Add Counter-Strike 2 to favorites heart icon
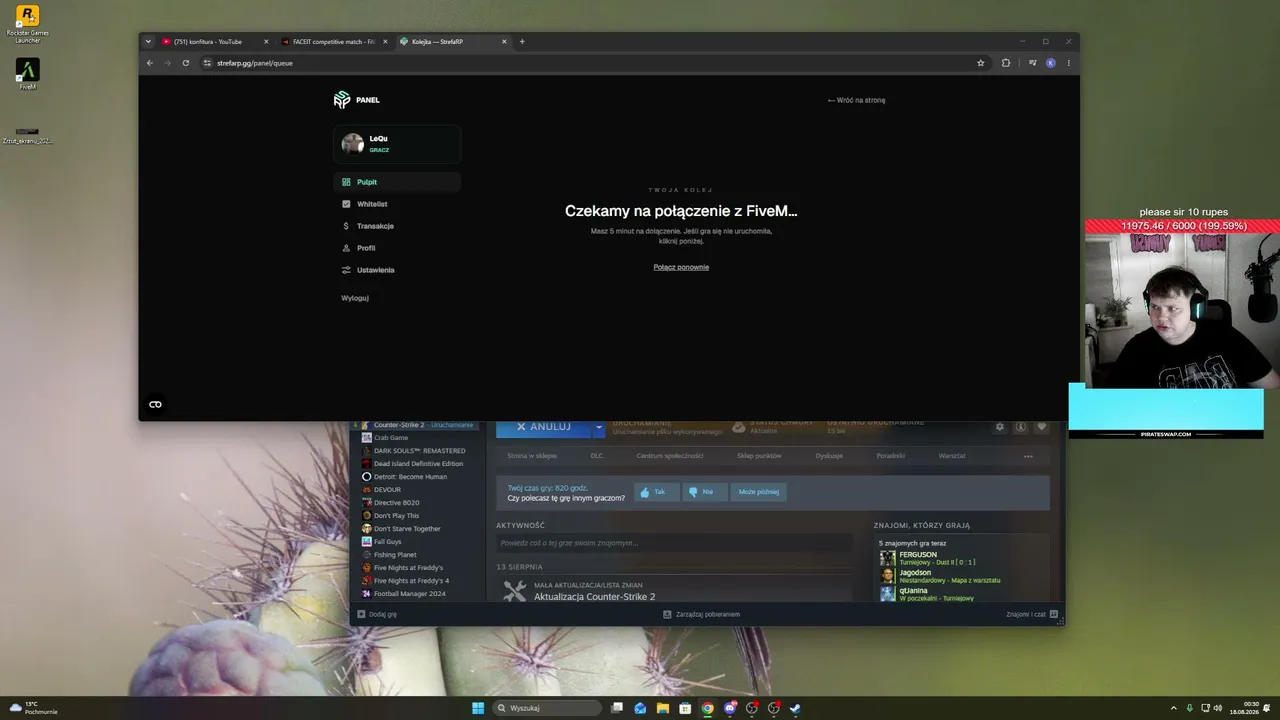The width and height of the screenshot is (1280, 720). coord(1041,427)
